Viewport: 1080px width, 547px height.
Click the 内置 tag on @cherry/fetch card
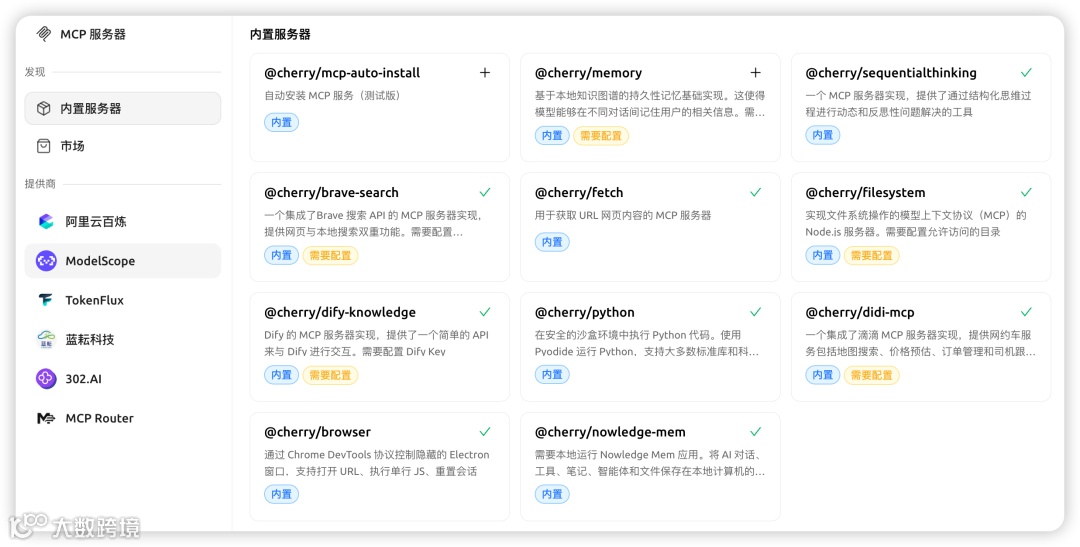(552, 242)
